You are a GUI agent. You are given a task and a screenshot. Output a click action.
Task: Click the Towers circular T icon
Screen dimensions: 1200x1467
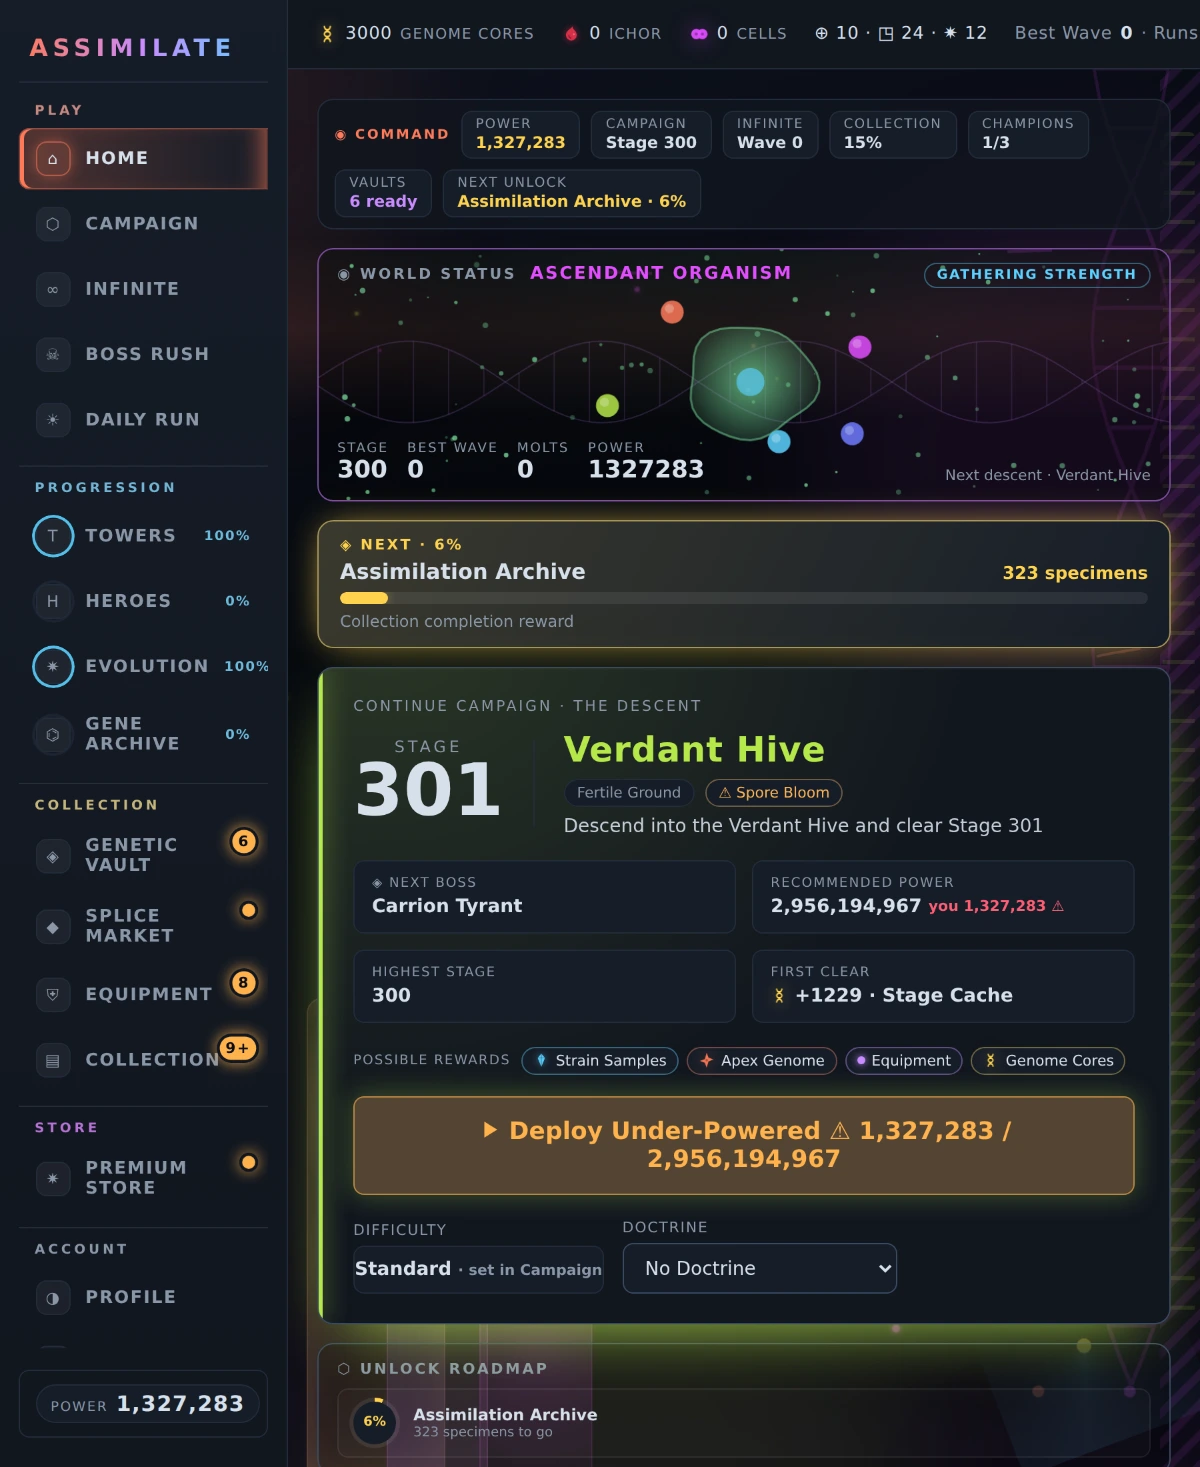coord(53,536)
